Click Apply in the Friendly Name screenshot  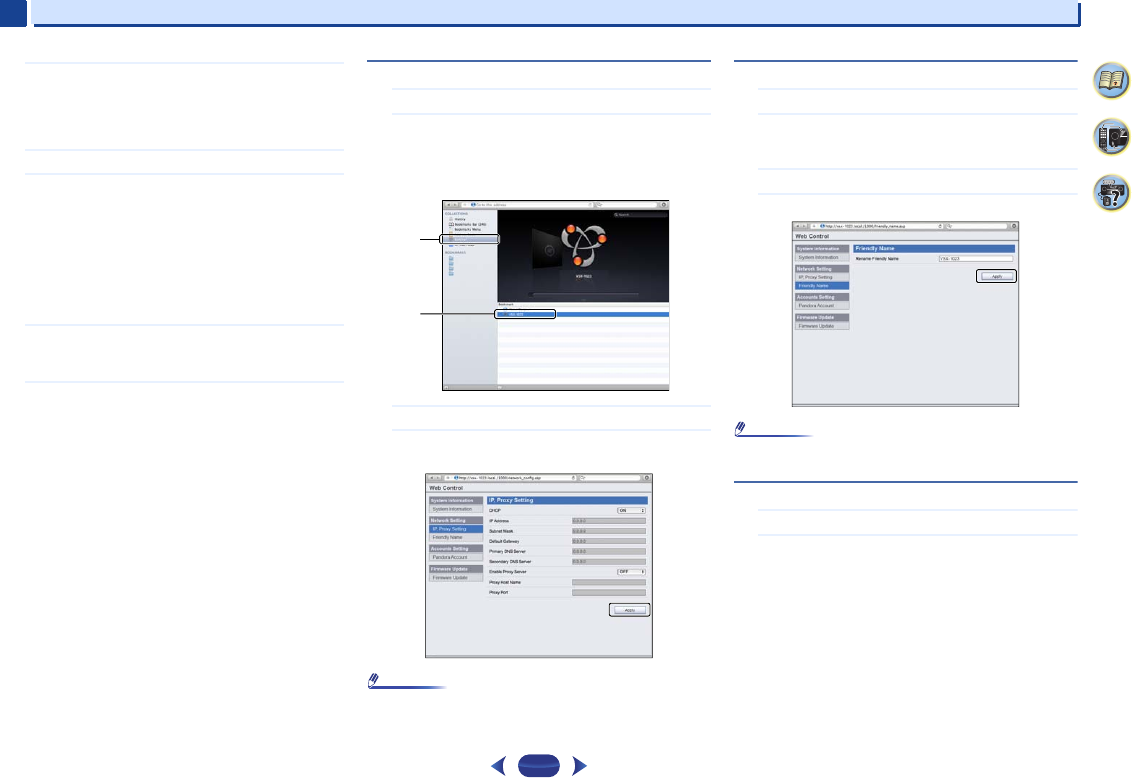coord(997,276)
